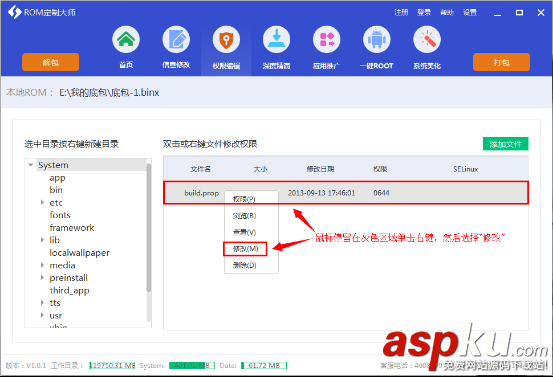Click the 大小 column header
The image size is (553, 377).
(260, 169)
